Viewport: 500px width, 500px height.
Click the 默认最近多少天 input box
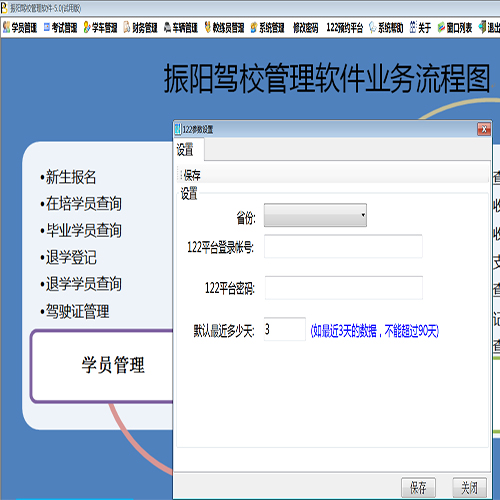285,329
